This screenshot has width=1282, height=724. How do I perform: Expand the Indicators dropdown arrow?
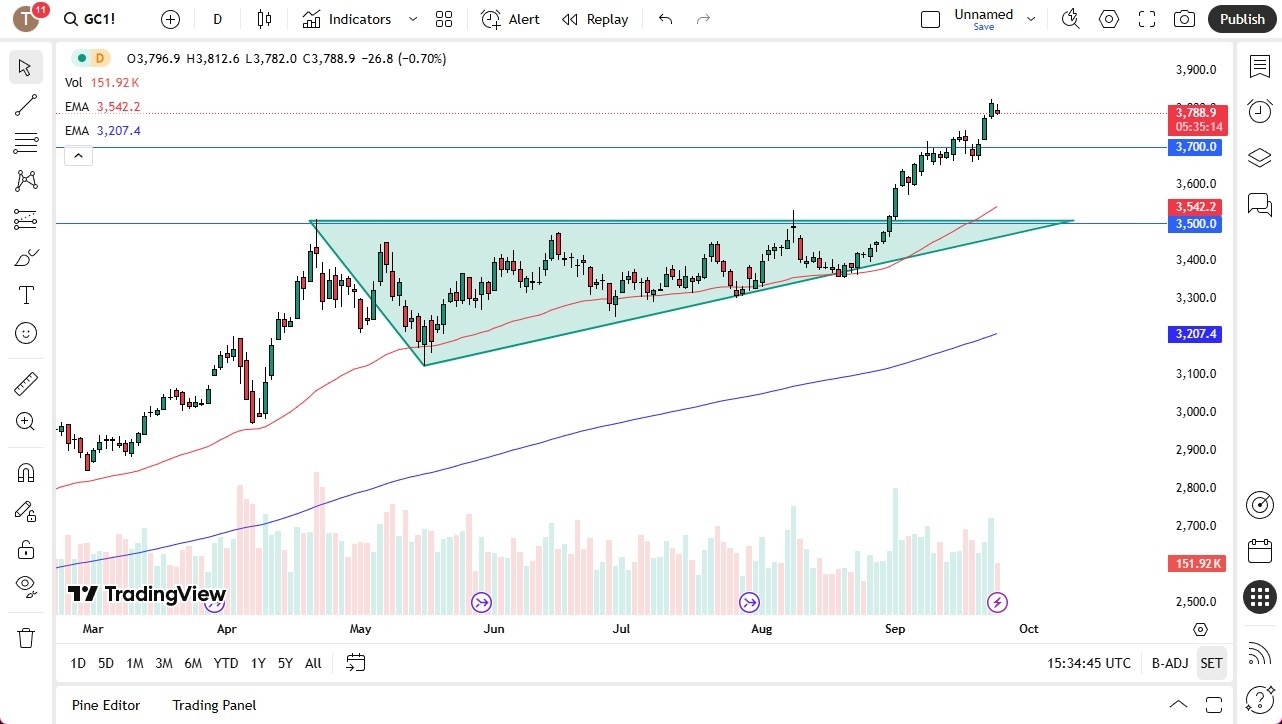point(411,19)
